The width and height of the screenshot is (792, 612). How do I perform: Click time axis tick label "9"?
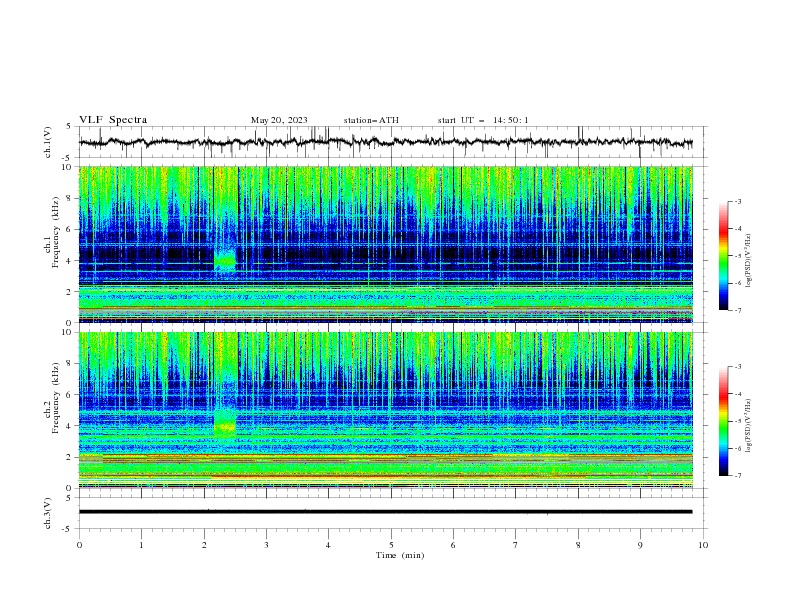pyautogui.click(x=640, y=545)
